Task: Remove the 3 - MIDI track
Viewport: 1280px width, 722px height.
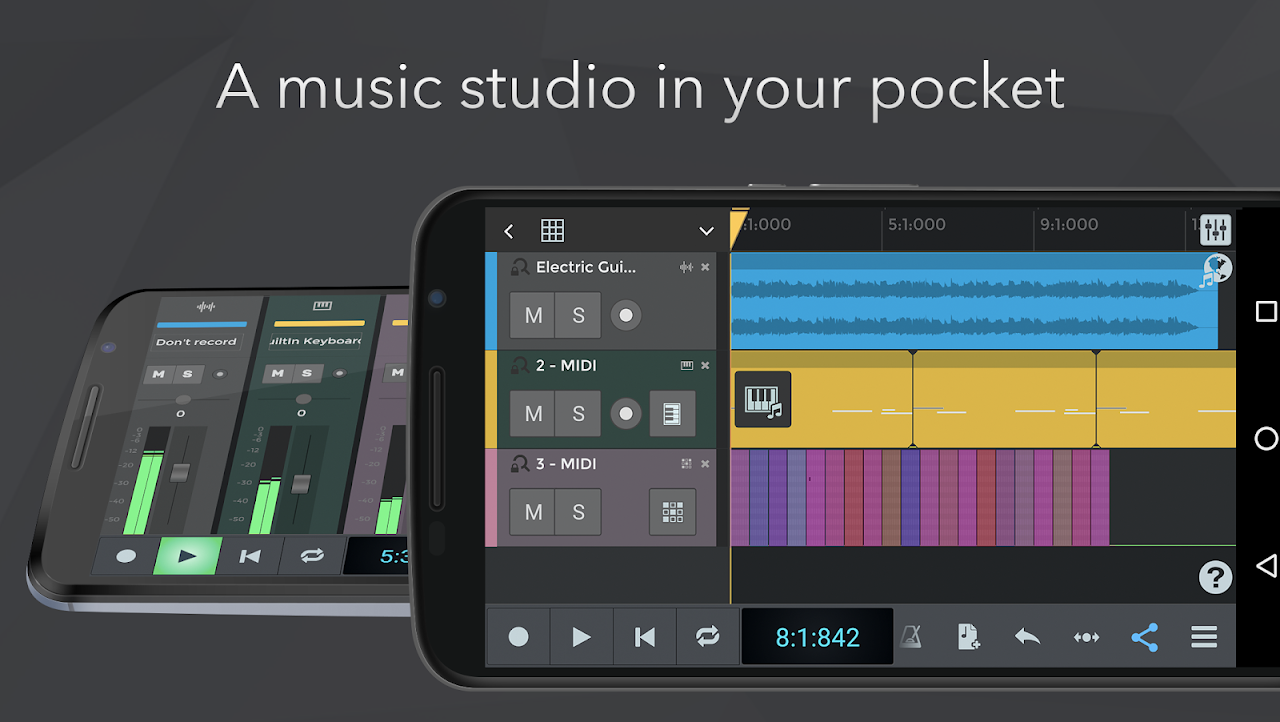Action: 705,463
